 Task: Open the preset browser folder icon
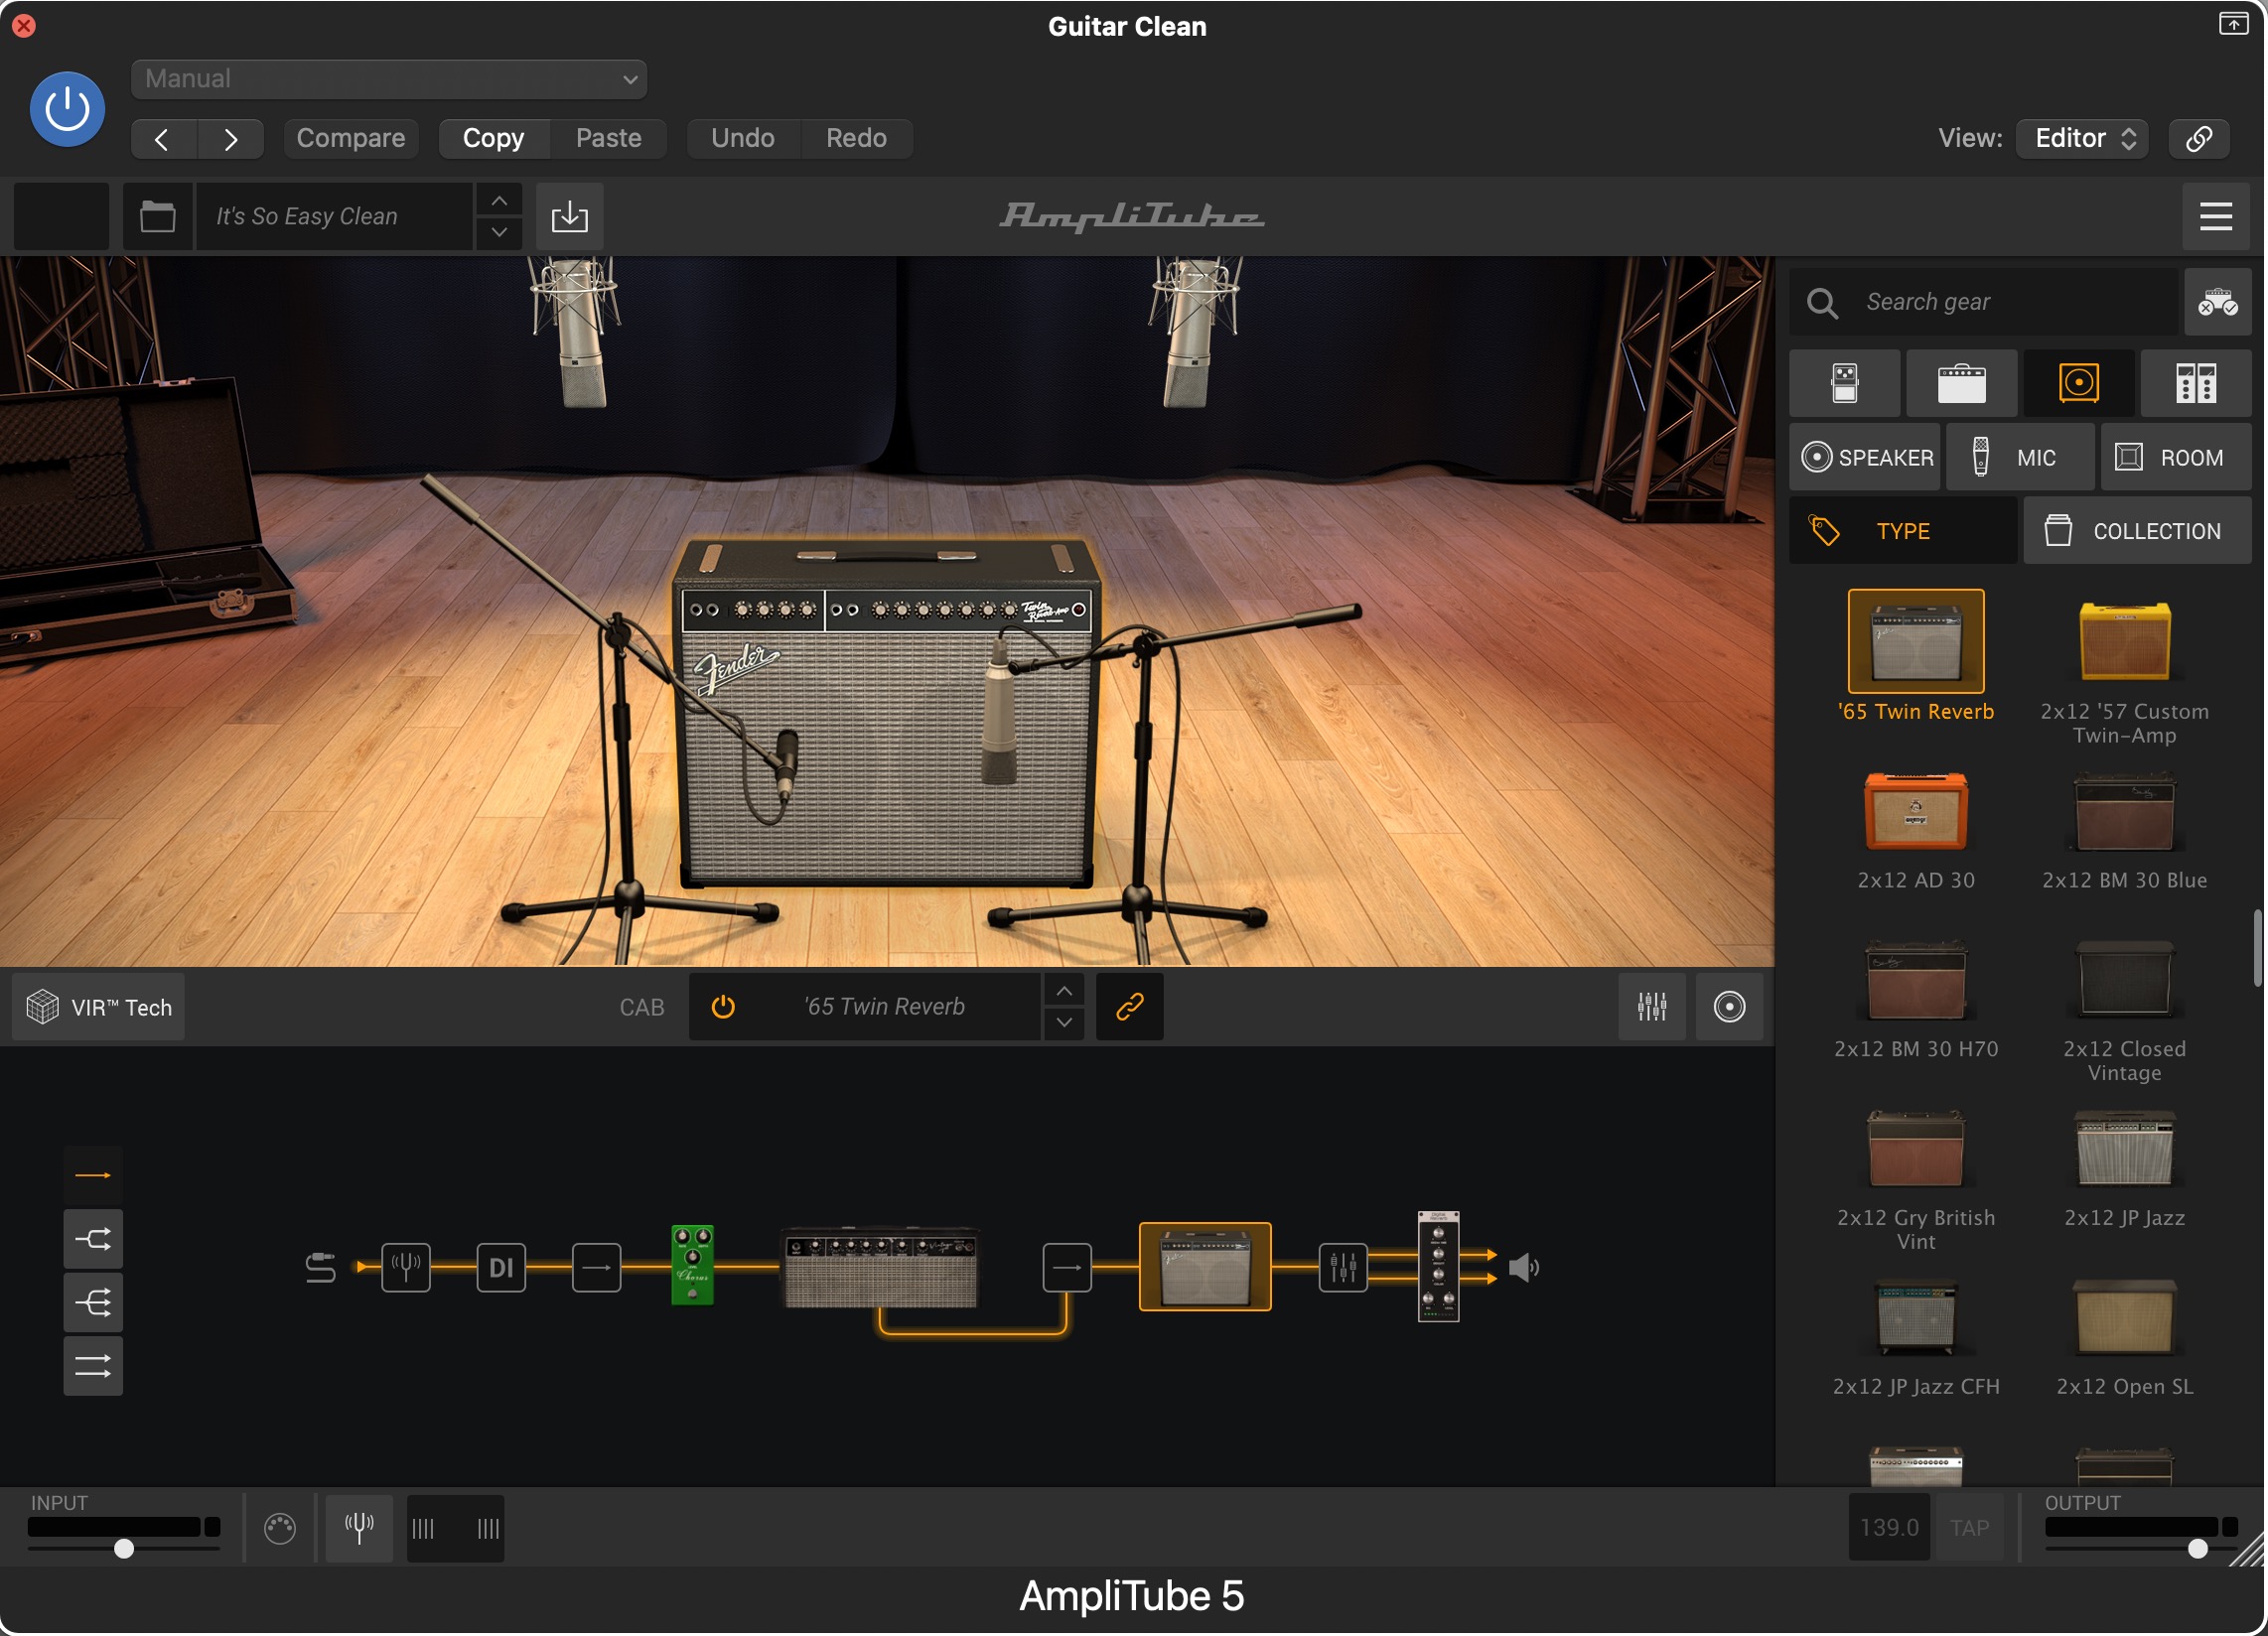click(x=157, y=216)
